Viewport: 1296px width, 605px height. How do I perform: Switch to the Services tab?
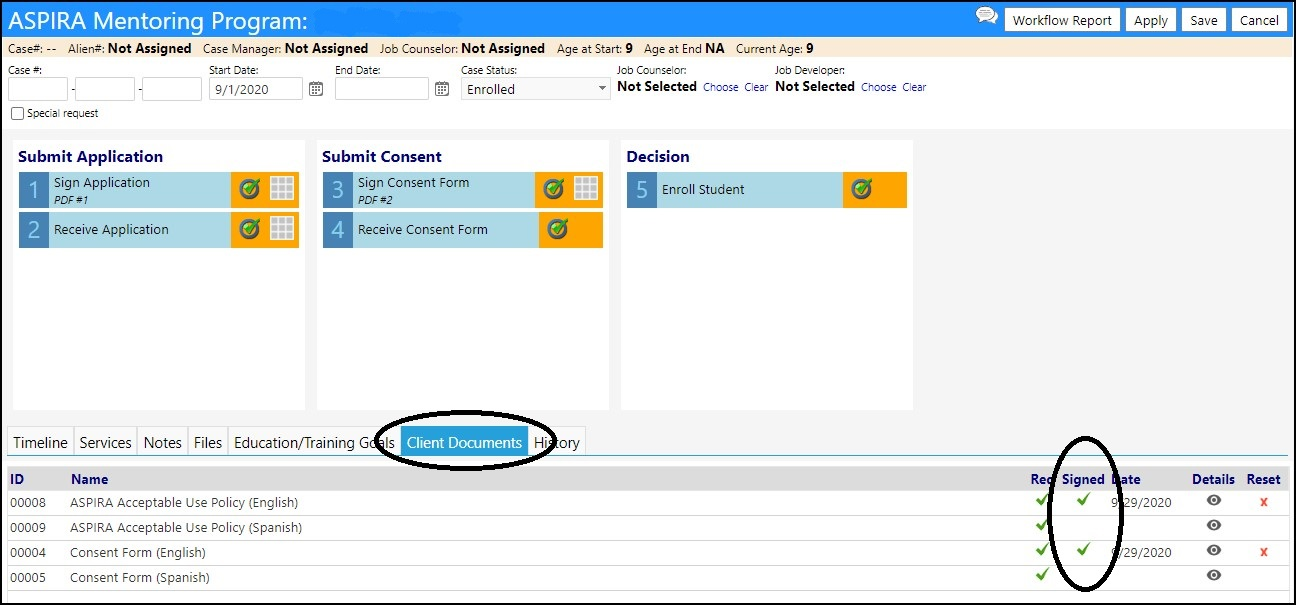point(105,442)
